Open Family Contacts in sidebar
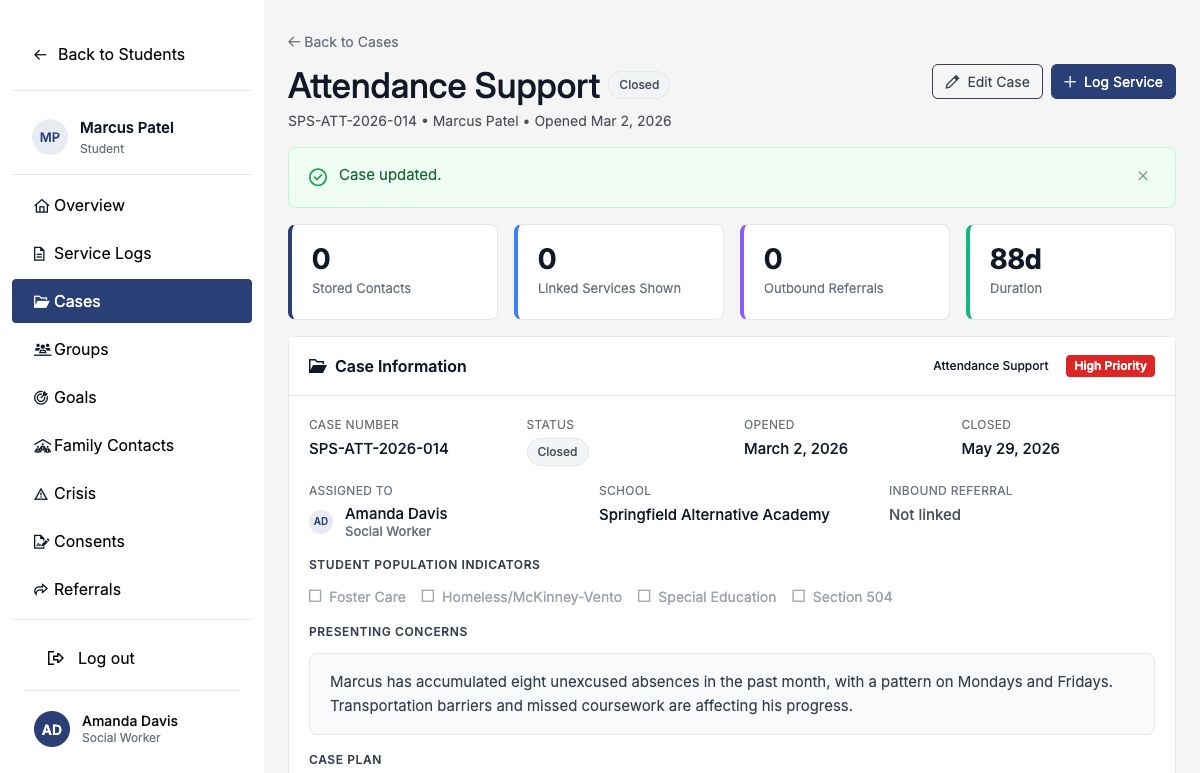The height and width of the screenshot is (773, 1200). point(132,446)
